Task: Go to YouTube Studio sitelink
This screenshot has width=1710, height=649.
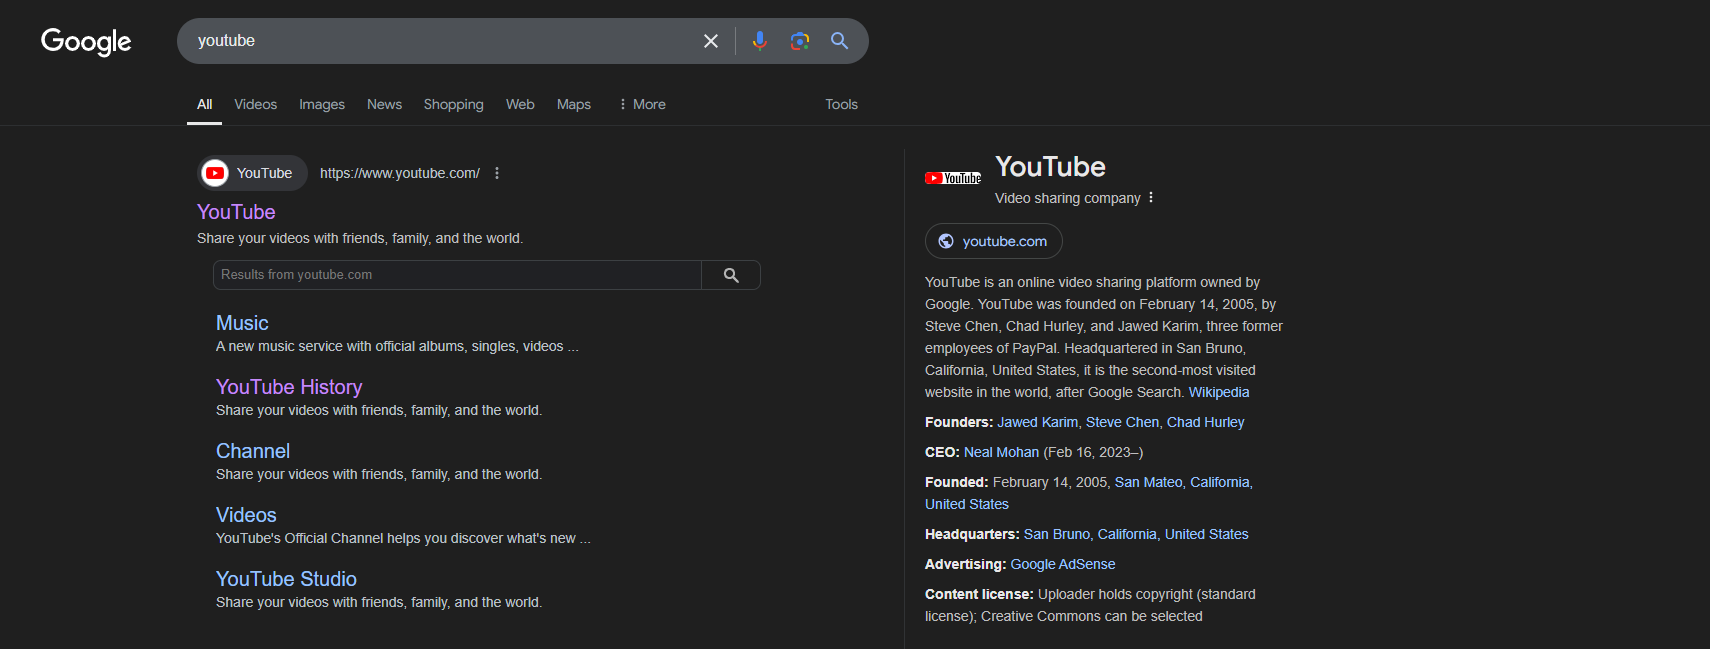Action: (286, 579)
